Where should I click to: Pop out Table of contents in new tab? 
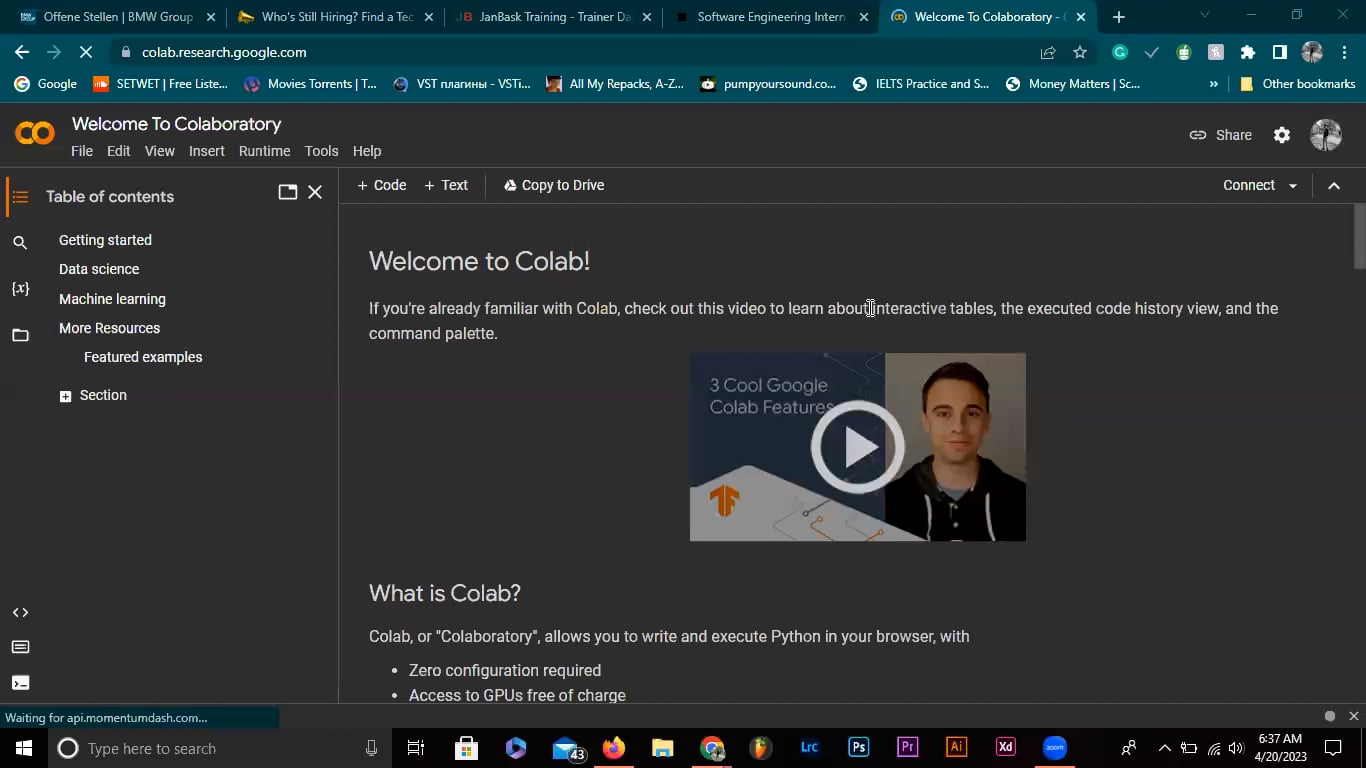(288, 192)
